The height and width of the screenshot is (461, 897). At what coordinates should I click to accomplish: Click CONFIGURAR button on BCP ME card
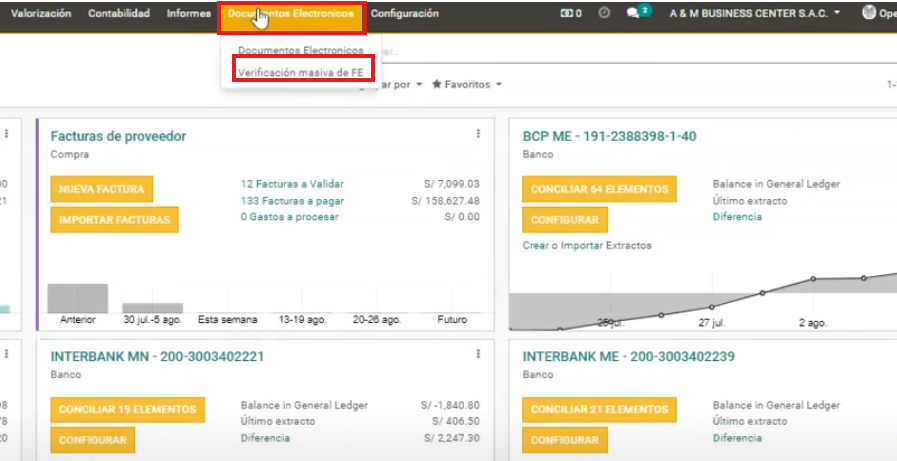point(565,220)
